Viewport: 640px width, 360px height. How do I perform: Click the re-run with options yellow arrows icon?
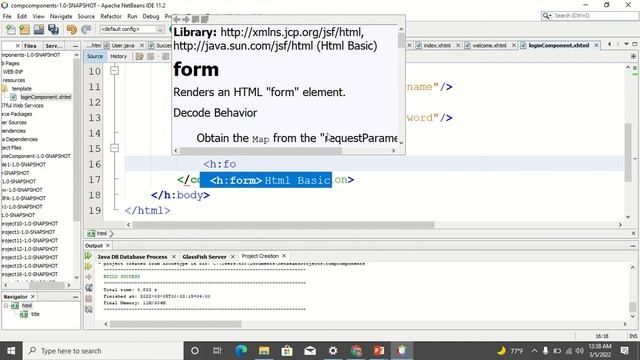point(89,267)
